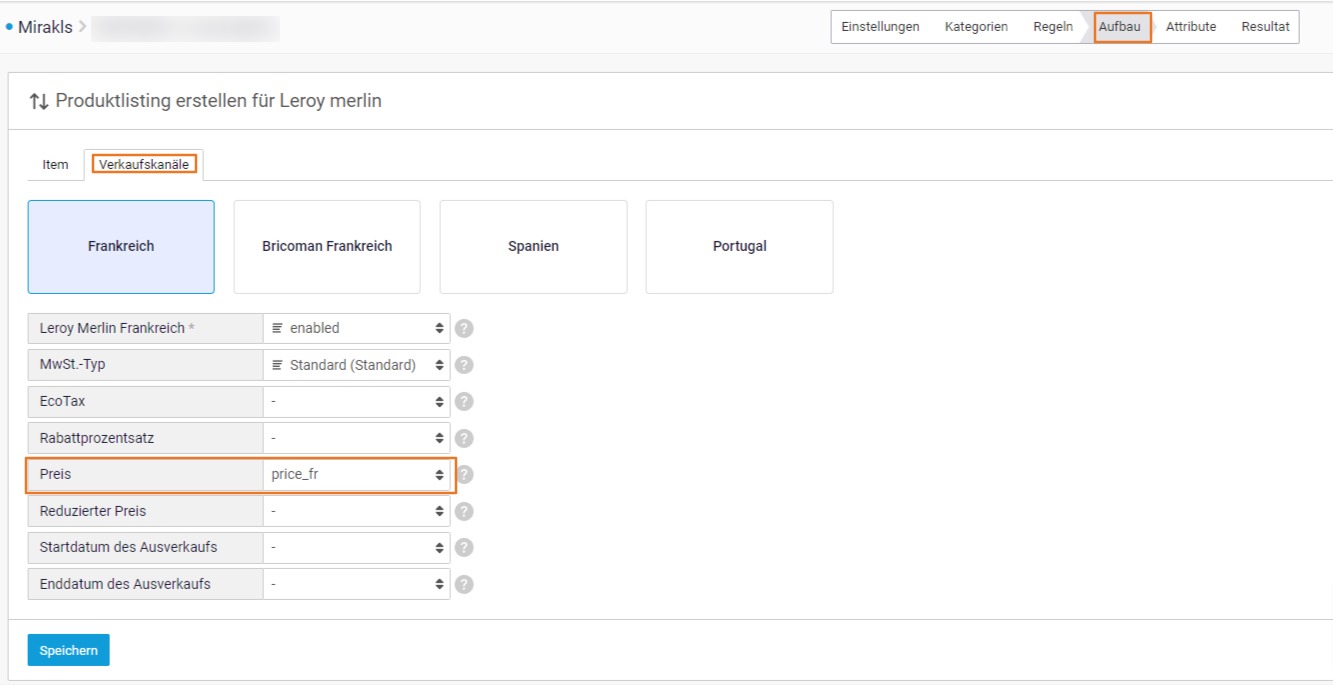Screen dimensions: 1333x685
Task: Open the Leroy Merlin Frankreich enabled dropdown
Action: [357, 328]
